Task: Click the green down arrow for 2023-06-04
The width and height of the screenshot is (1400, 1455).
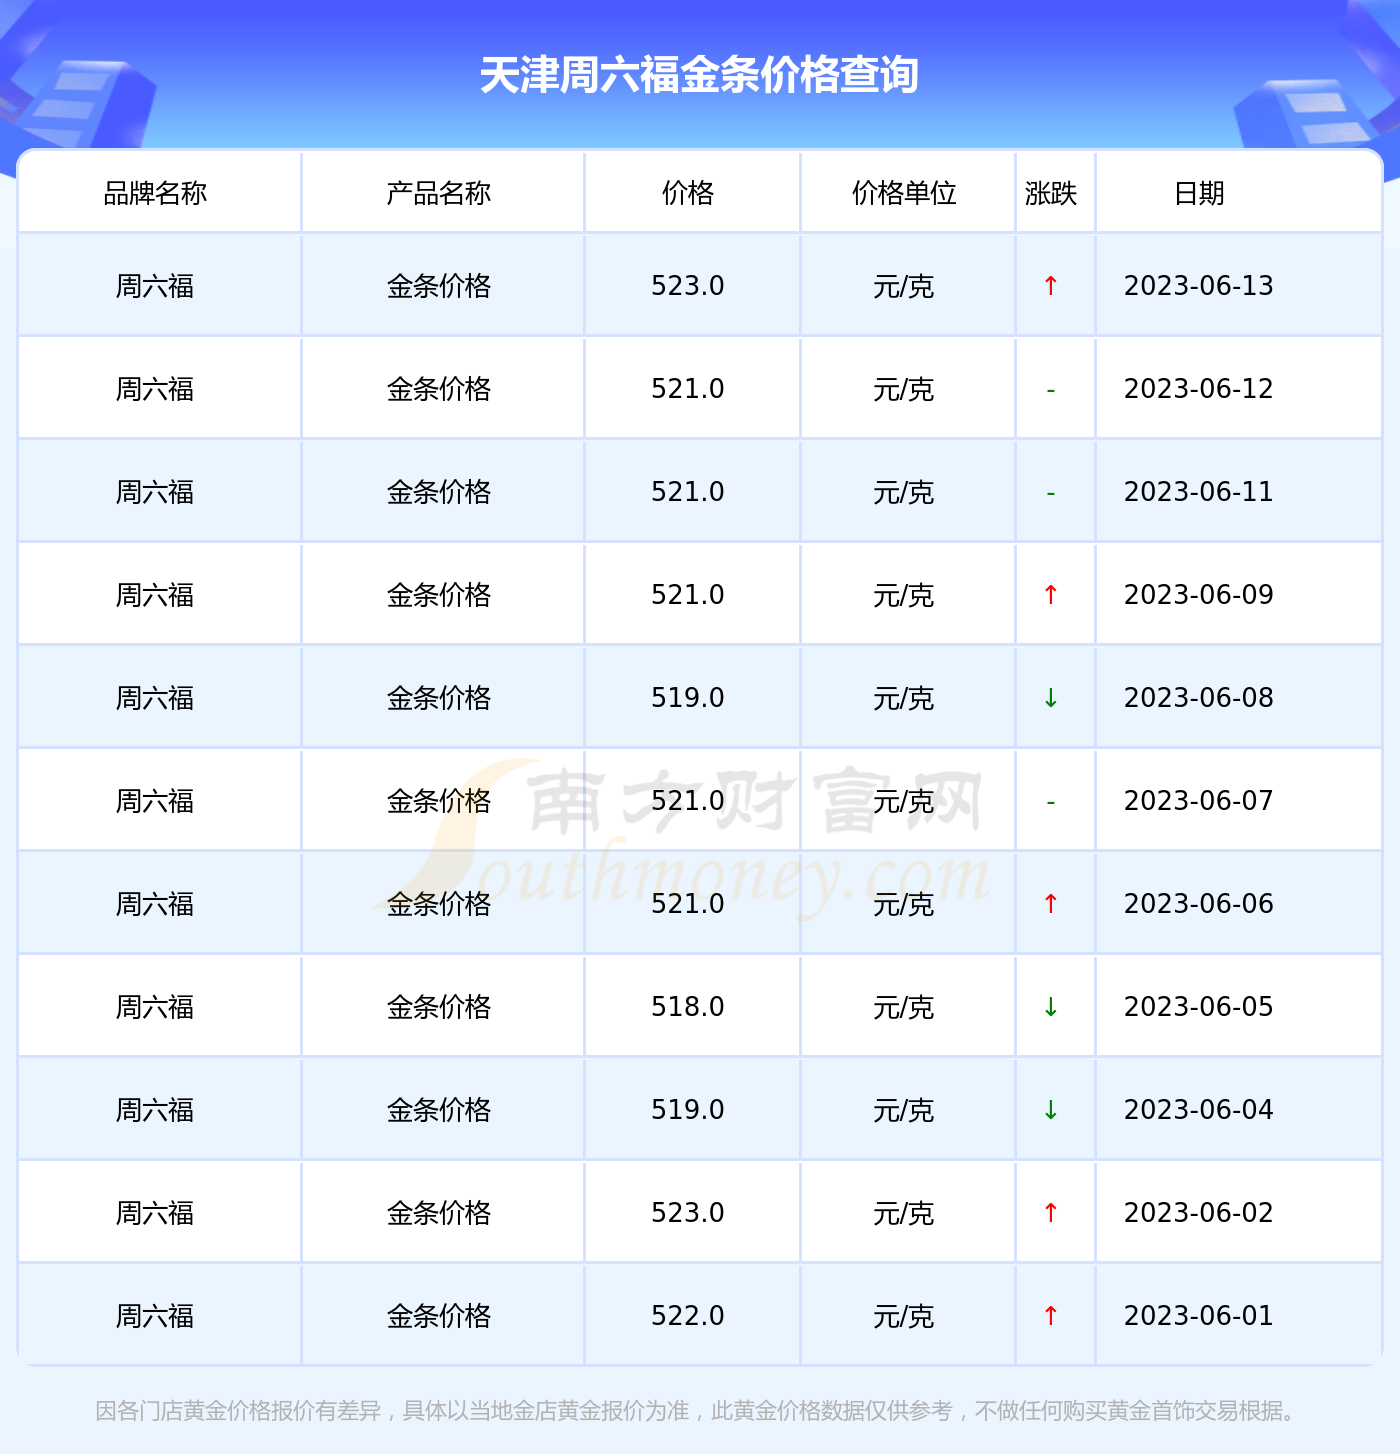Action: (x=1050, y=1110)
